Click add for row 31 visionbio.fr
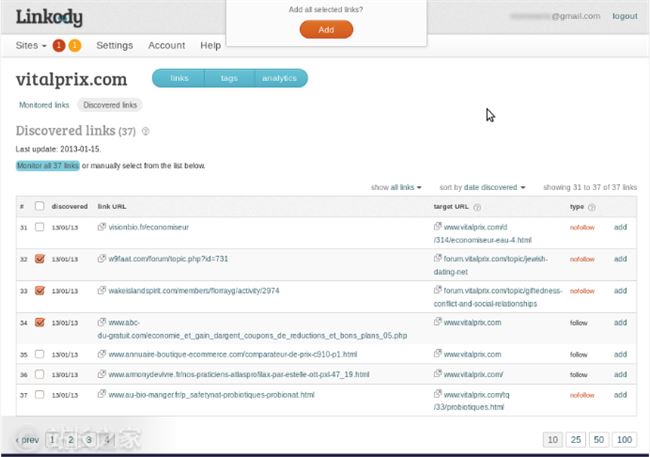Viewport: 650px width, 457px height. point(620,227)
